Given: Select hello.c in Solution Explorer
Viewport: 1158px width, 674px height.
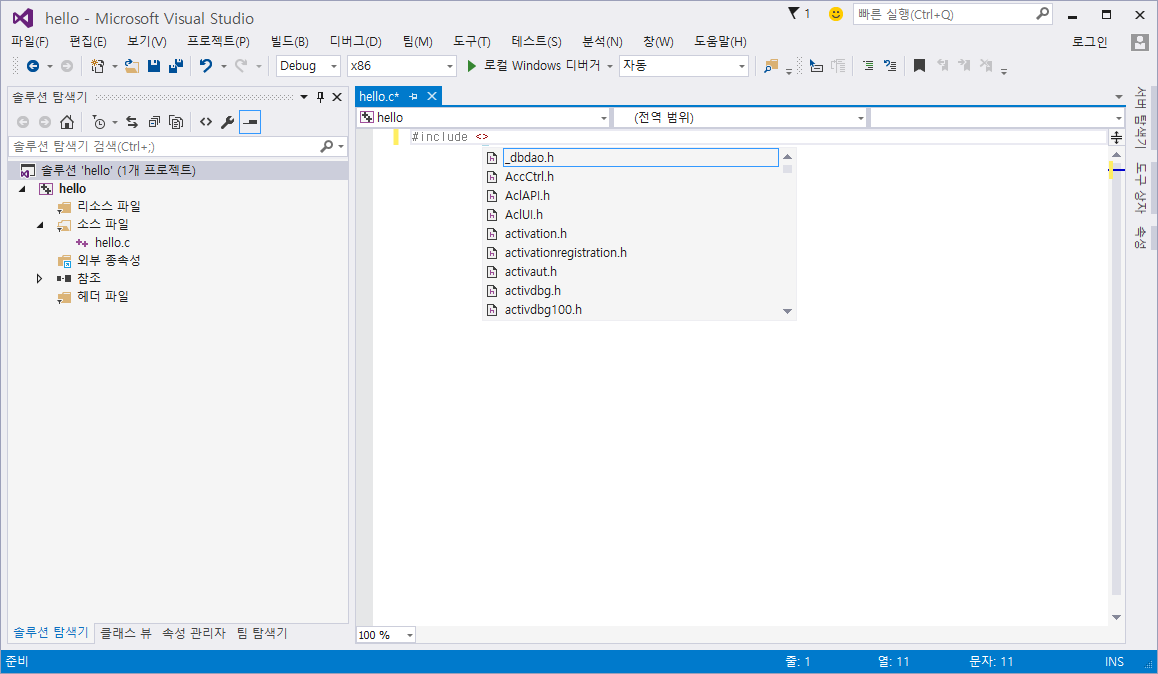Looking at the screenshot, I should click(112, 243).
